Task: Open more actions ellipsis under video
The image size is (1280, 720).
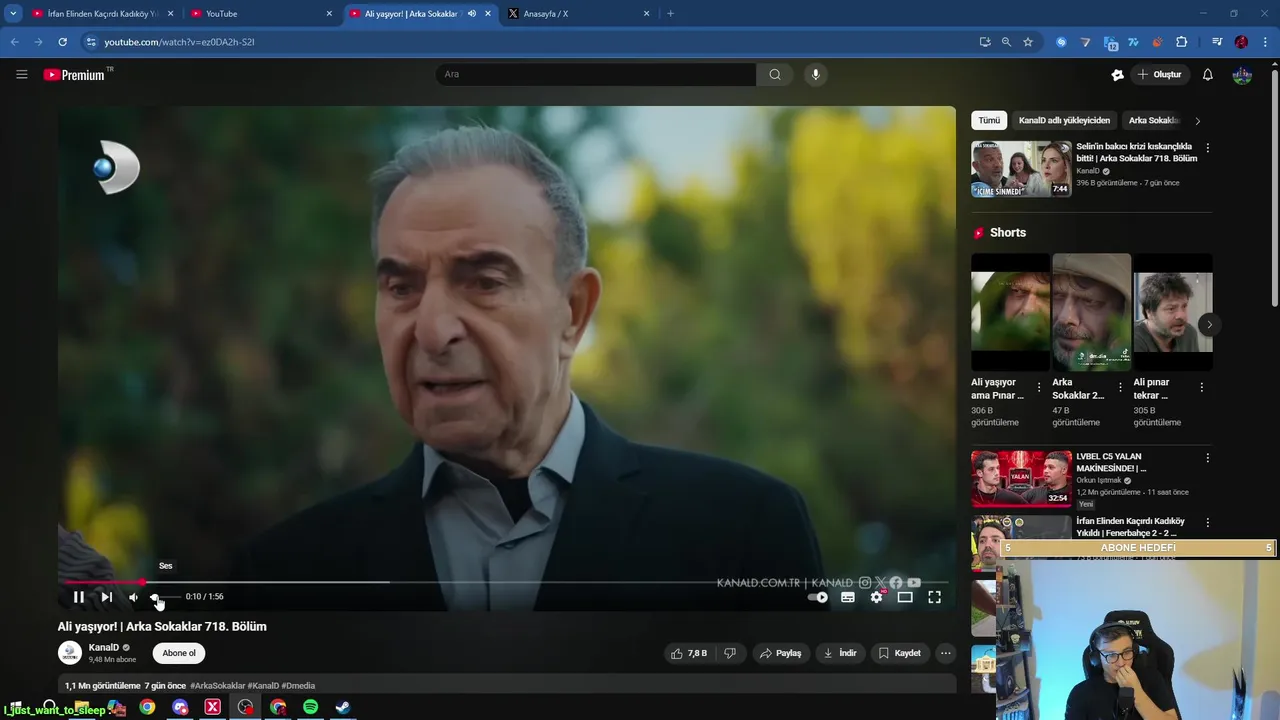Action: (x=945, y=653)
